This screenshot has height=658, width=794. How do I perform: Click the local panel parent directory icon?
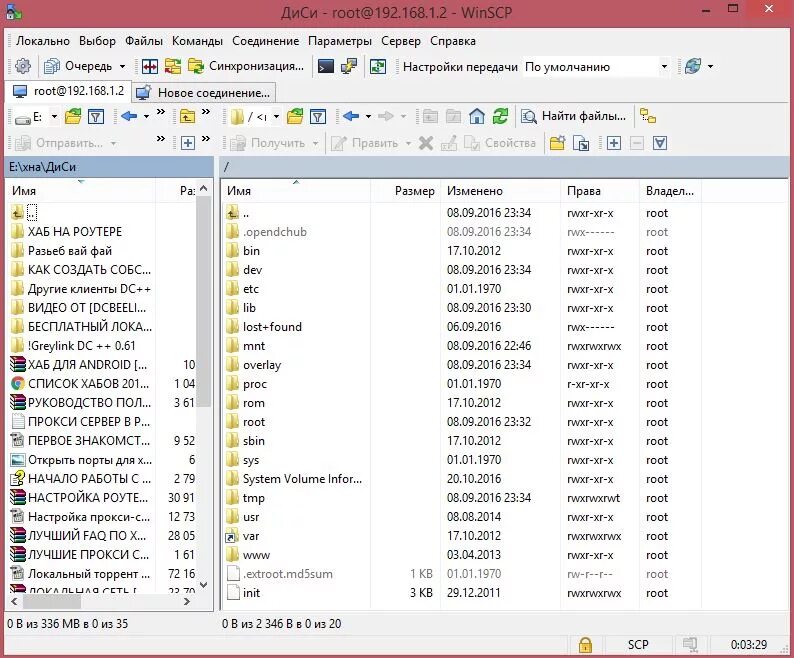click(x=187, y=117)
